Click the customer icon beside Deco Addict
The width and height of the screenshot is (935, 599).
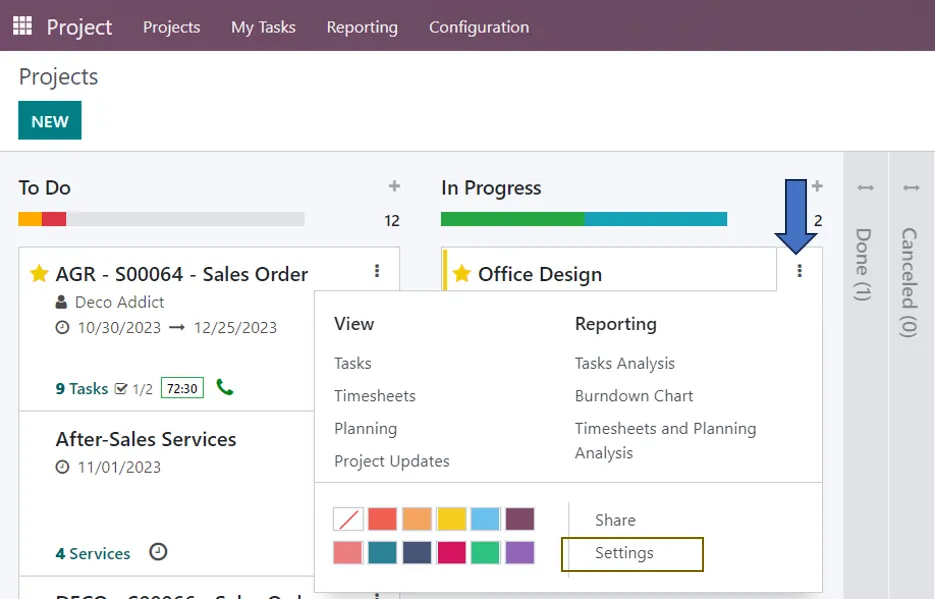(x=61, y=302)
